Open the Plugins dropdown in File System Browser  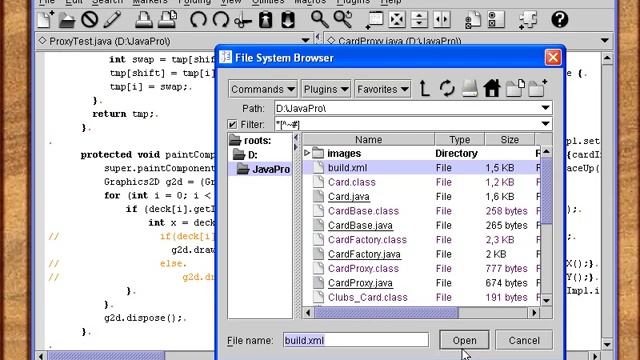[326, 89]
